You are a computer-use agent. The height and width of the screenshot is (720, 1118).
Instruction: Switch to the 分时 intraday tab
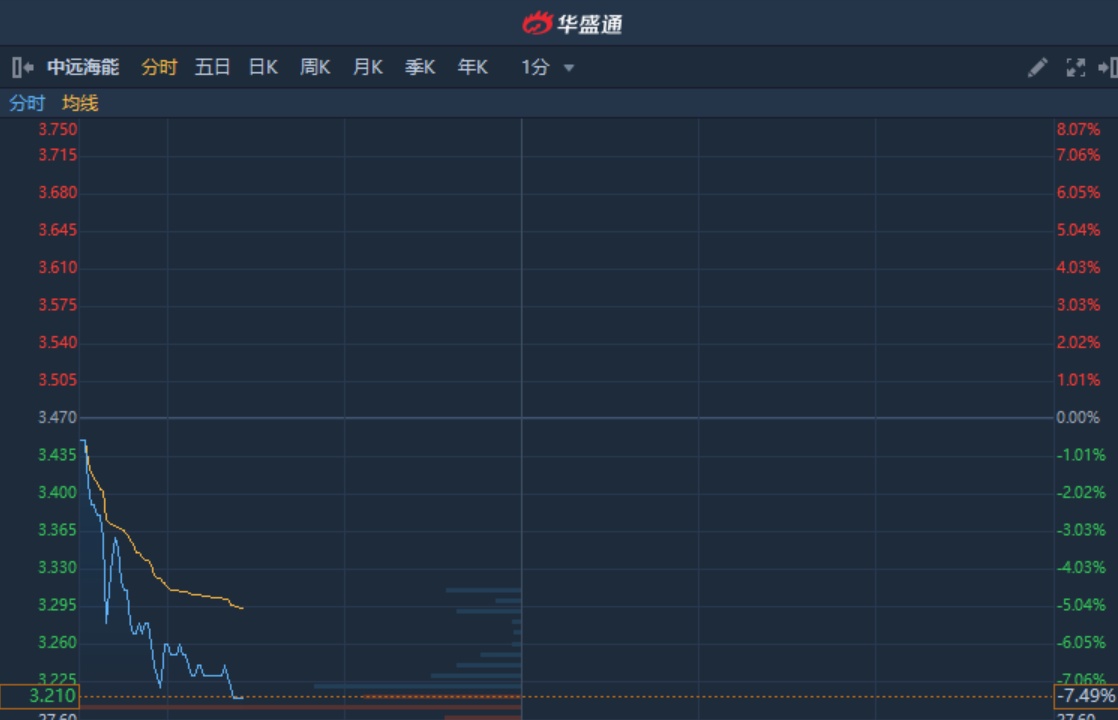159,68
